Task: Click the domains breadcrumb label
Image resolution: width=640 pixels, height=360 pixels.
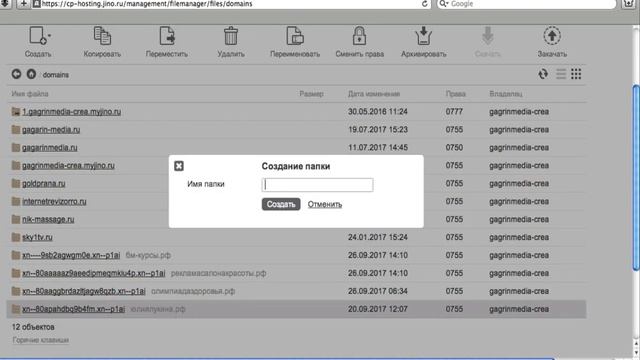Action: coord(56,75)
